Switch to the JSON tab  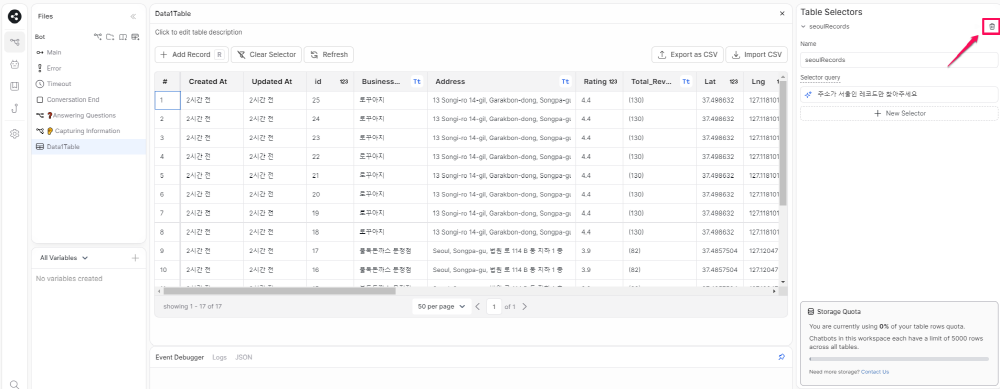(x=244, y=357)
